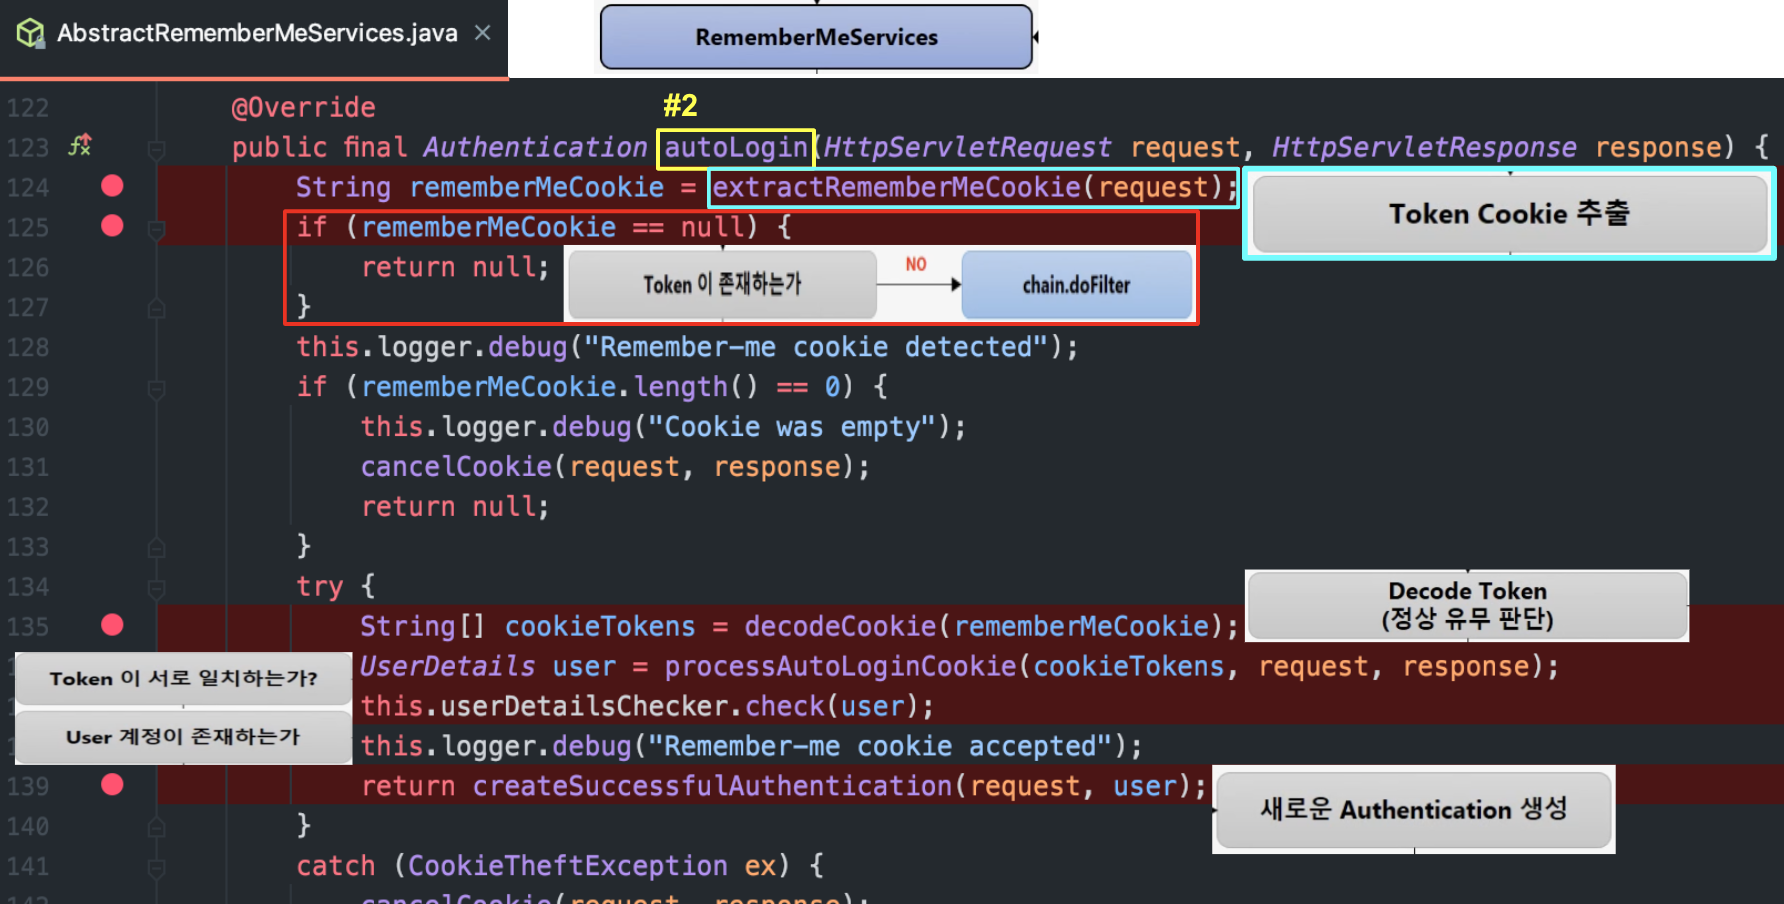The image size is (1784, 904).
Task: Click the CookieTheftException type on line 141
Action: coord(568,866)
